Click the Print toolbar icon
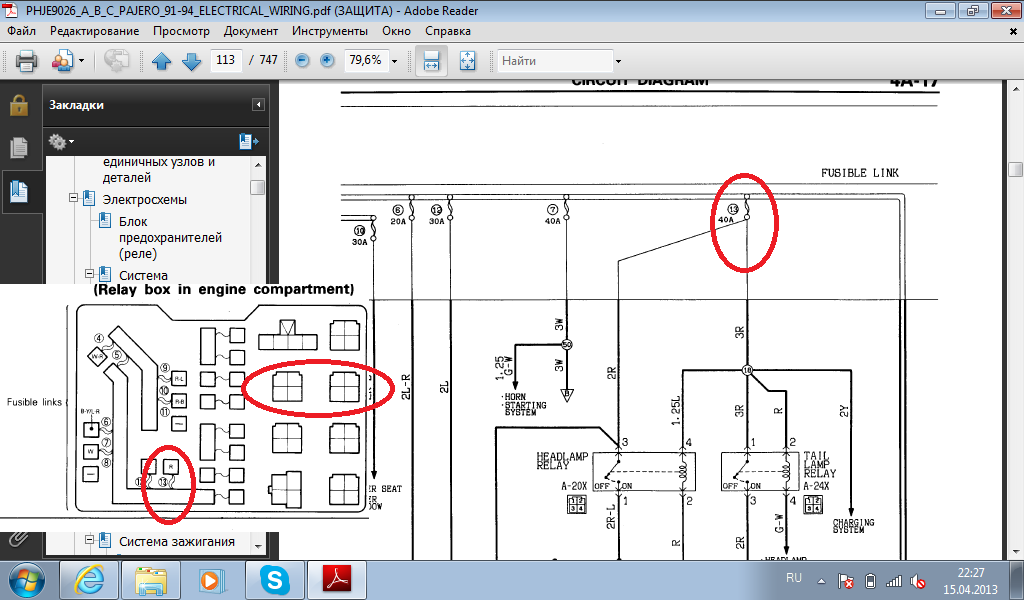Viewport: 1024px width, 600px height. (26, 61)
